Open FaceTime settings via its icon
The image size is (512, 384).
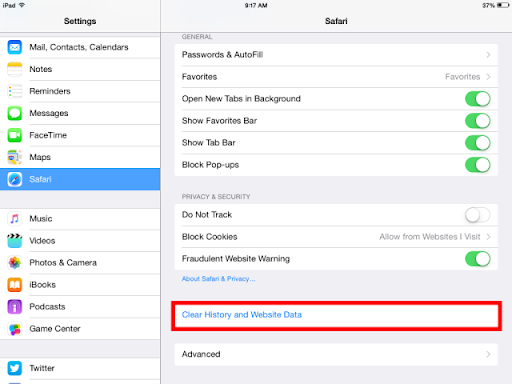15,135
